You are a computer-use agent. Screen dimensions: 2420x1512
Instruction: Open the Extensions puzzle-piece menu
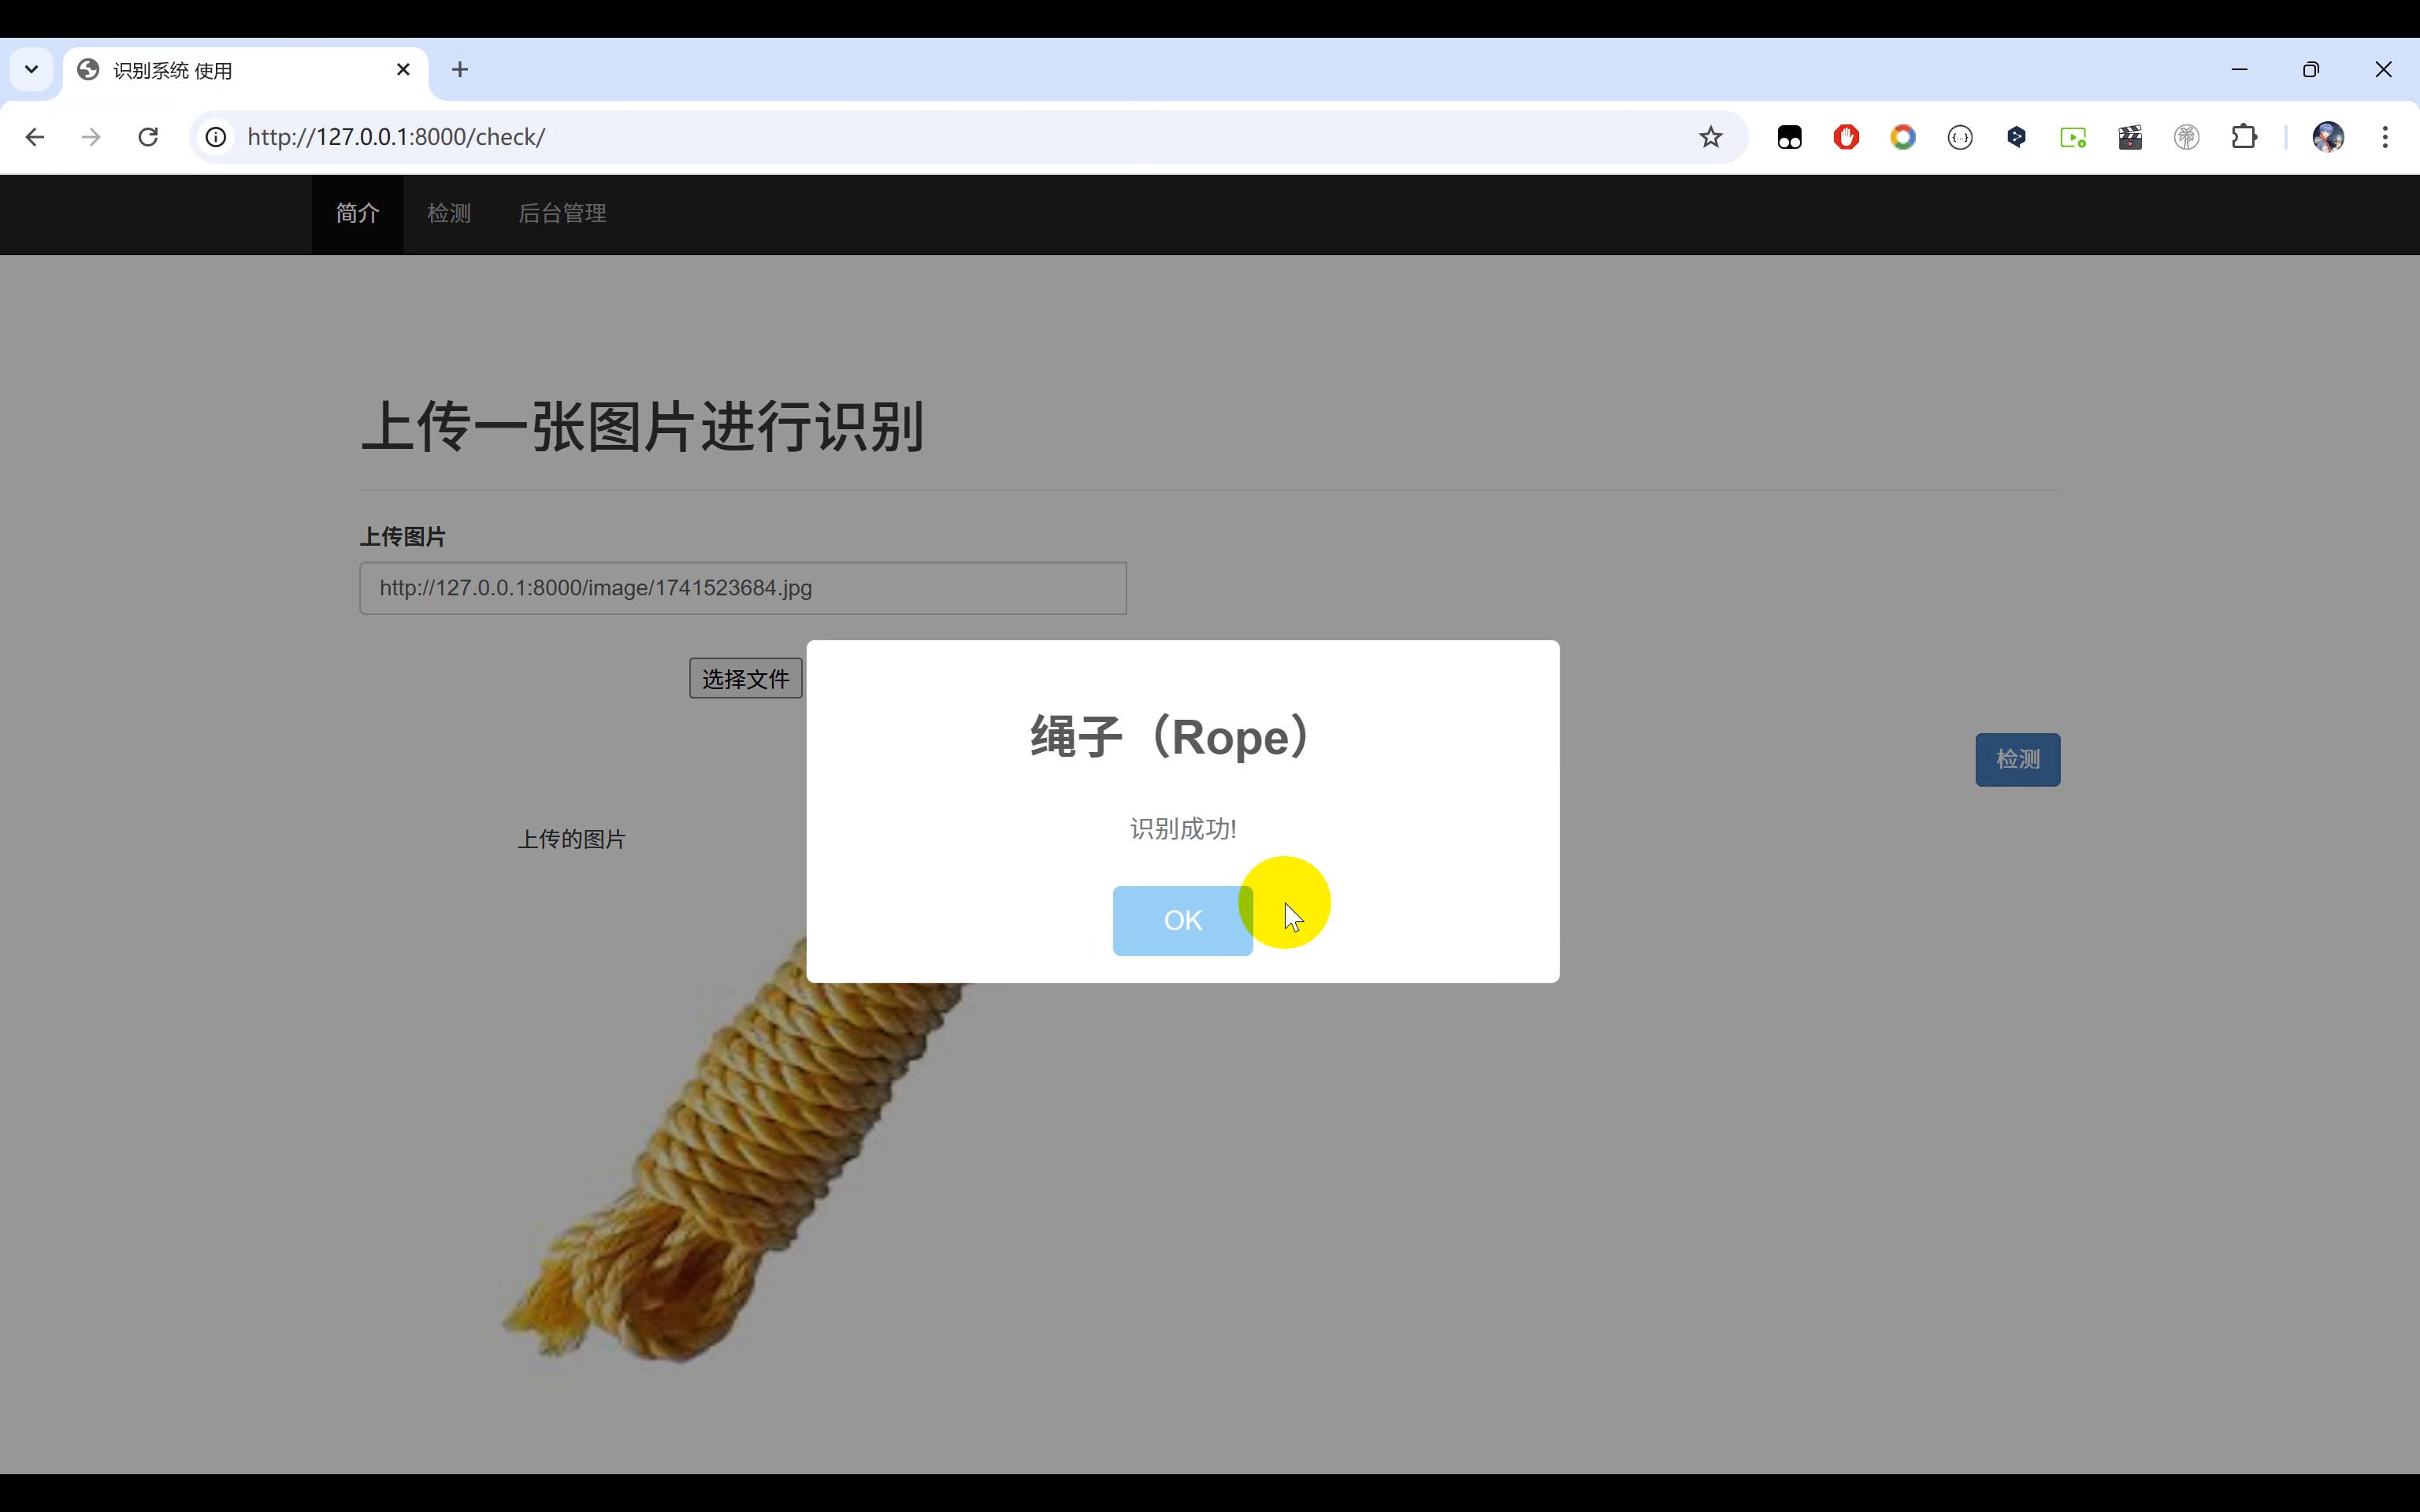point(2244,137)
